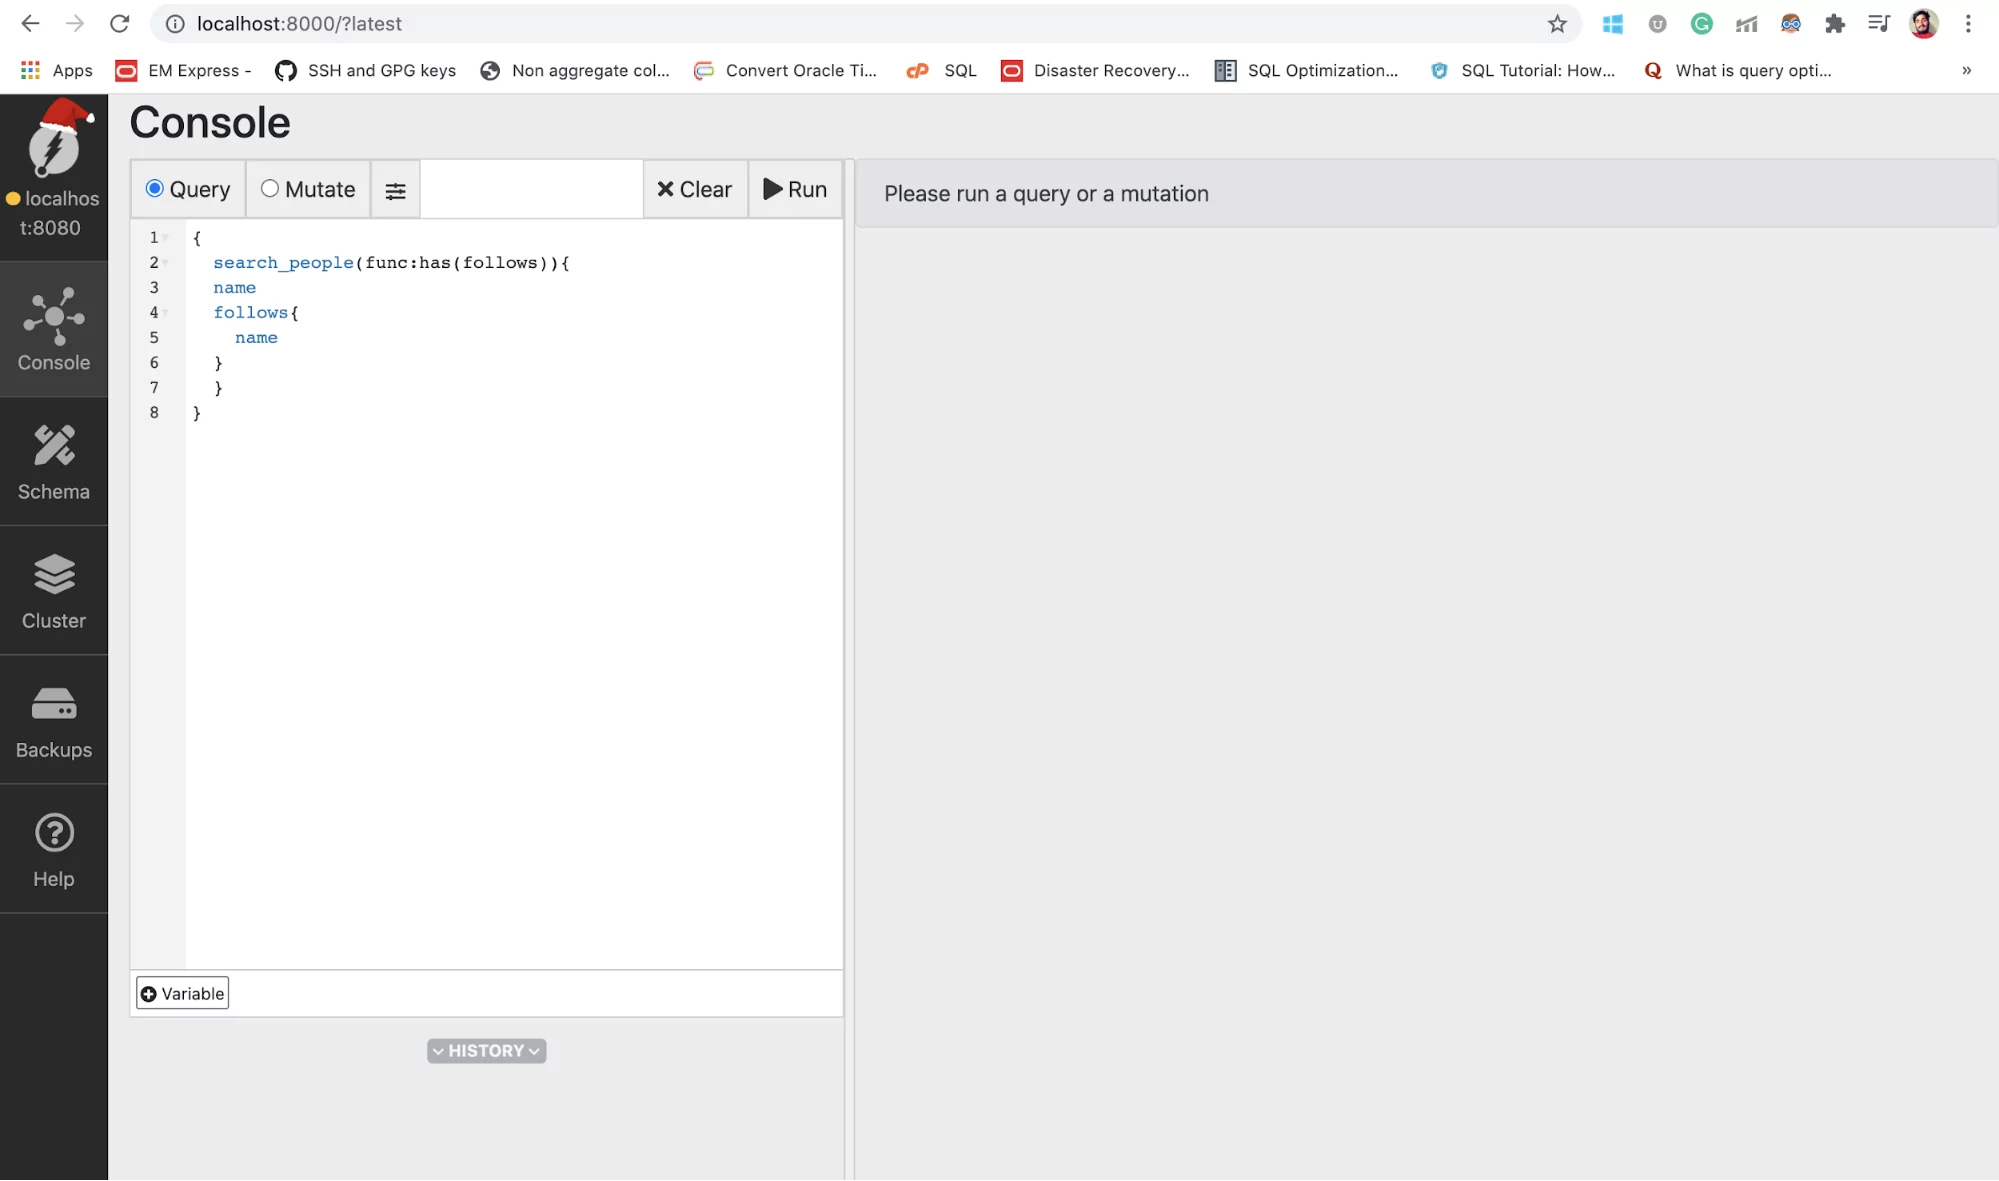Viewport: 1999px width, 1181px height.
Task: Open the query options sliders icon
Action: click(x=395, y=190)
